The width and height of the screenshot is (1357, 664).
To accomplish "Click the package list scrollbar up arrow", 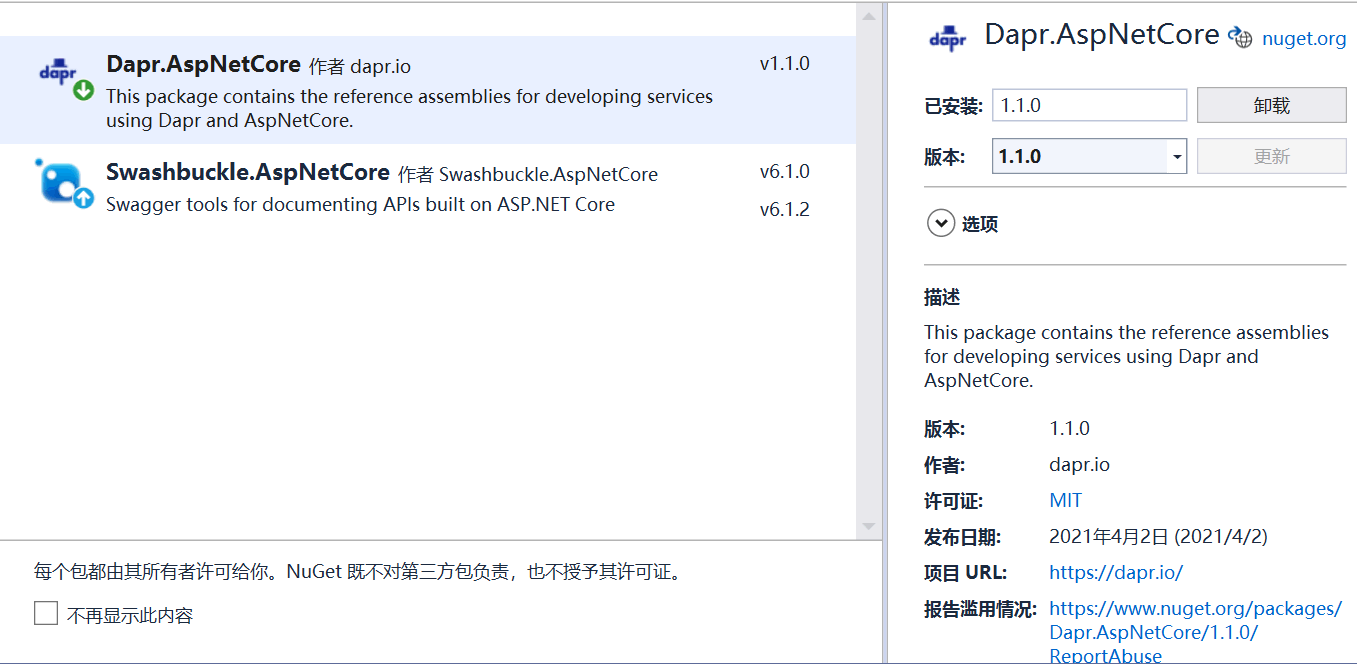I will pyautogui.click(x=869, y=15).
